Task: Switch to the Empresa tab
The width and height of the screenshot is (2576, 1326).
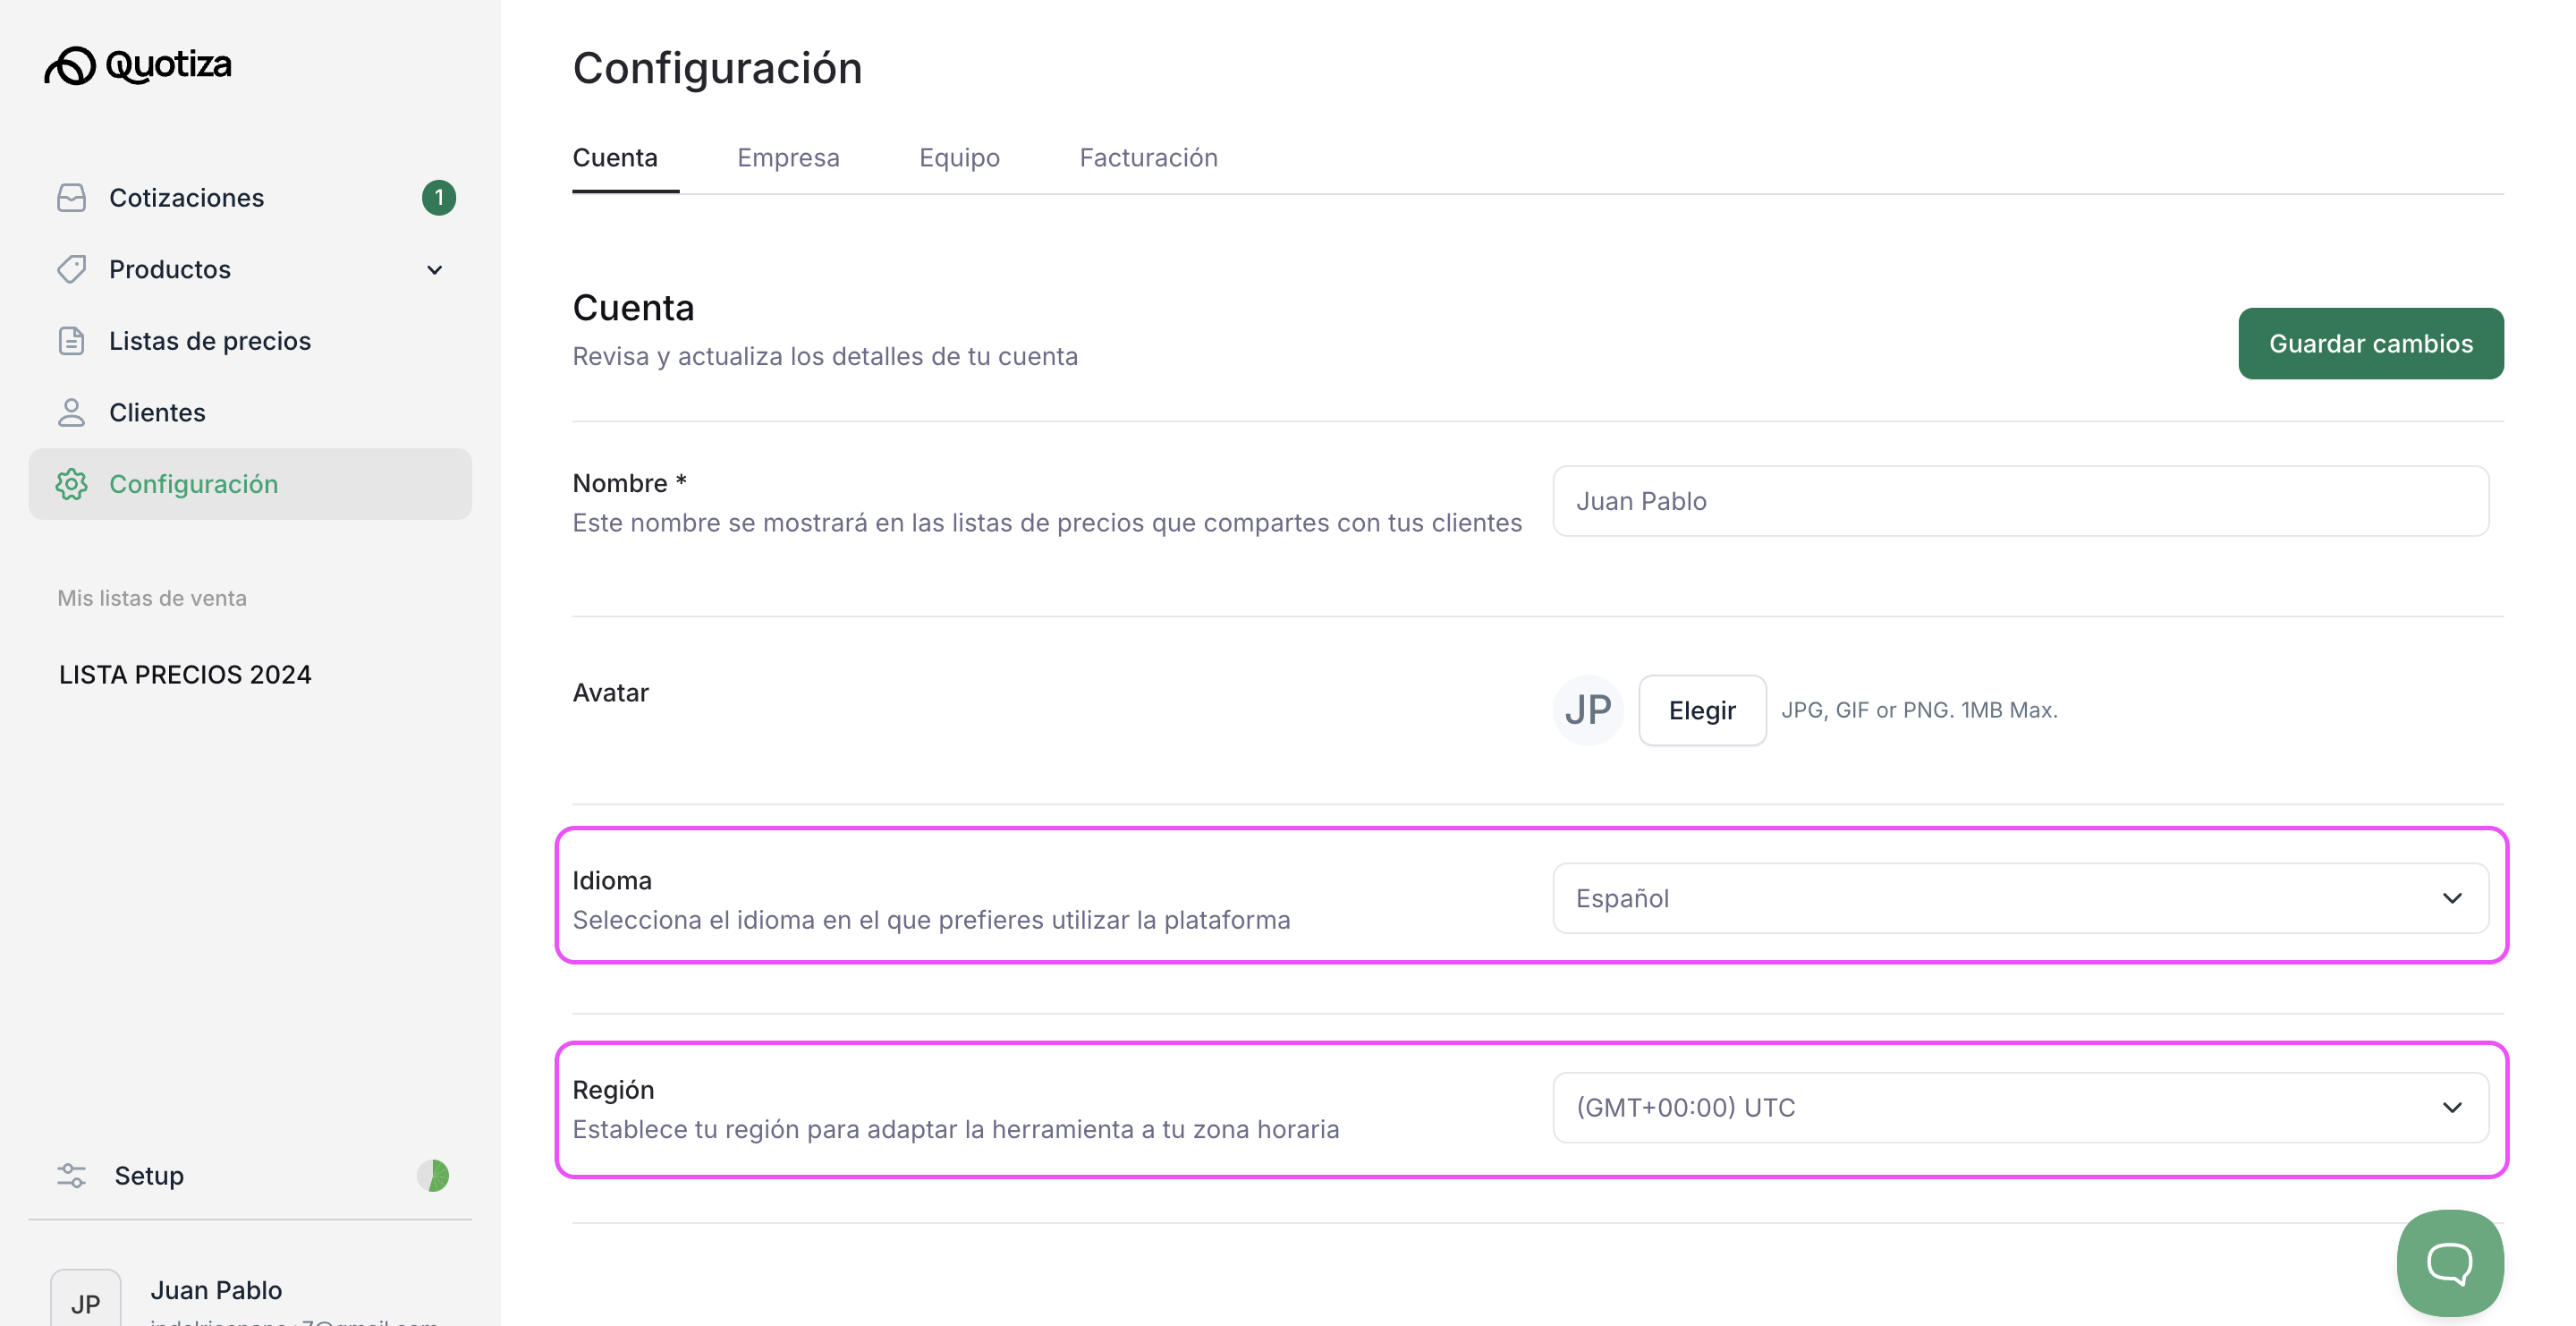Action: [x=788, y=158]
